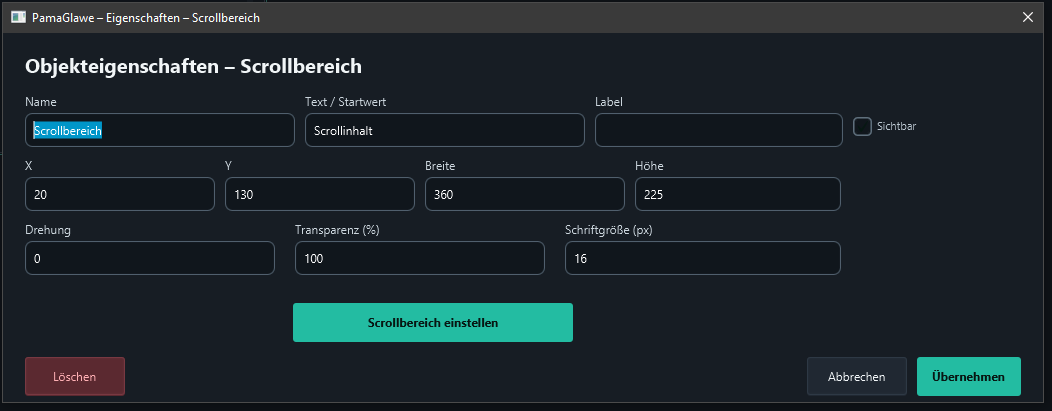Toggle the Sichtbar checkbox
Image resolution: width=1052 pixels, height=411 pixels.
pos(862,126)
